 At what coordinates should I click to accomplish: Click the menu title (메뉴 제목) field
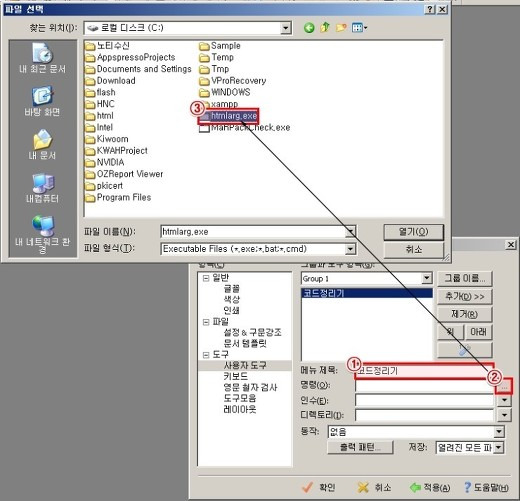tap(424, 371)
